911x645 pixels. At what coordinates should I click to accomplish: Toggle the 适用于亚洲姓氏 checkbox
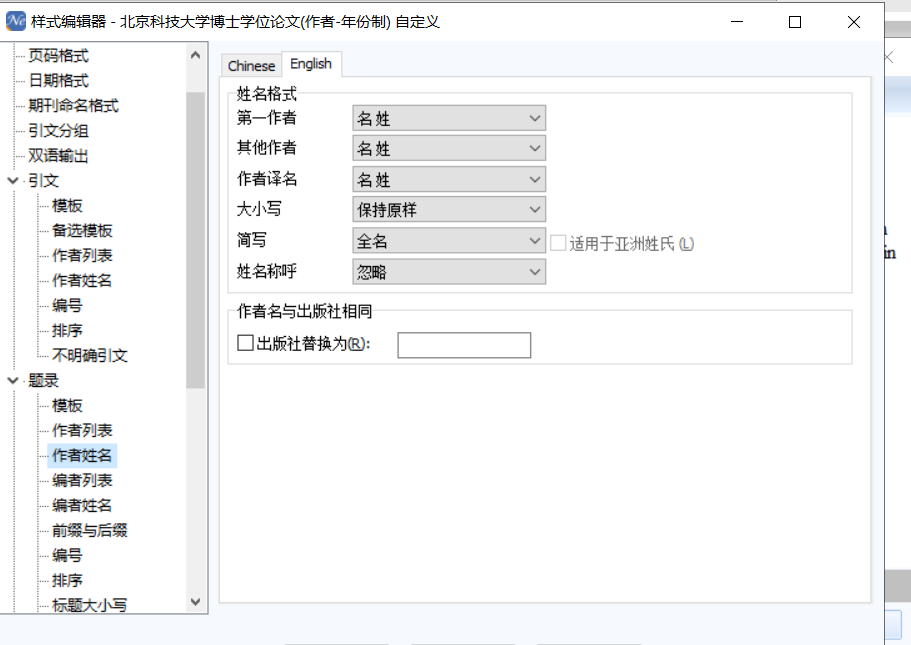click(560, 242)
